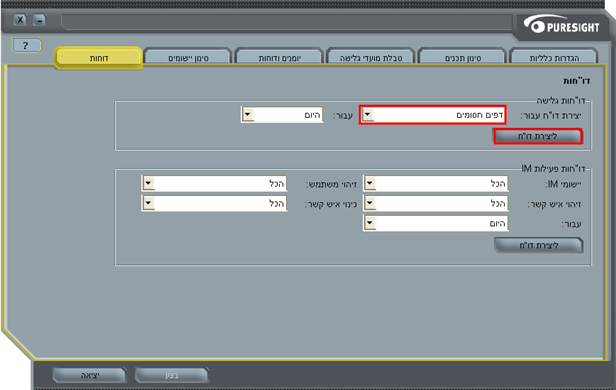The image size is (616, 390).
Task: Click the PureSight logo
Action: tap(562, 25)
